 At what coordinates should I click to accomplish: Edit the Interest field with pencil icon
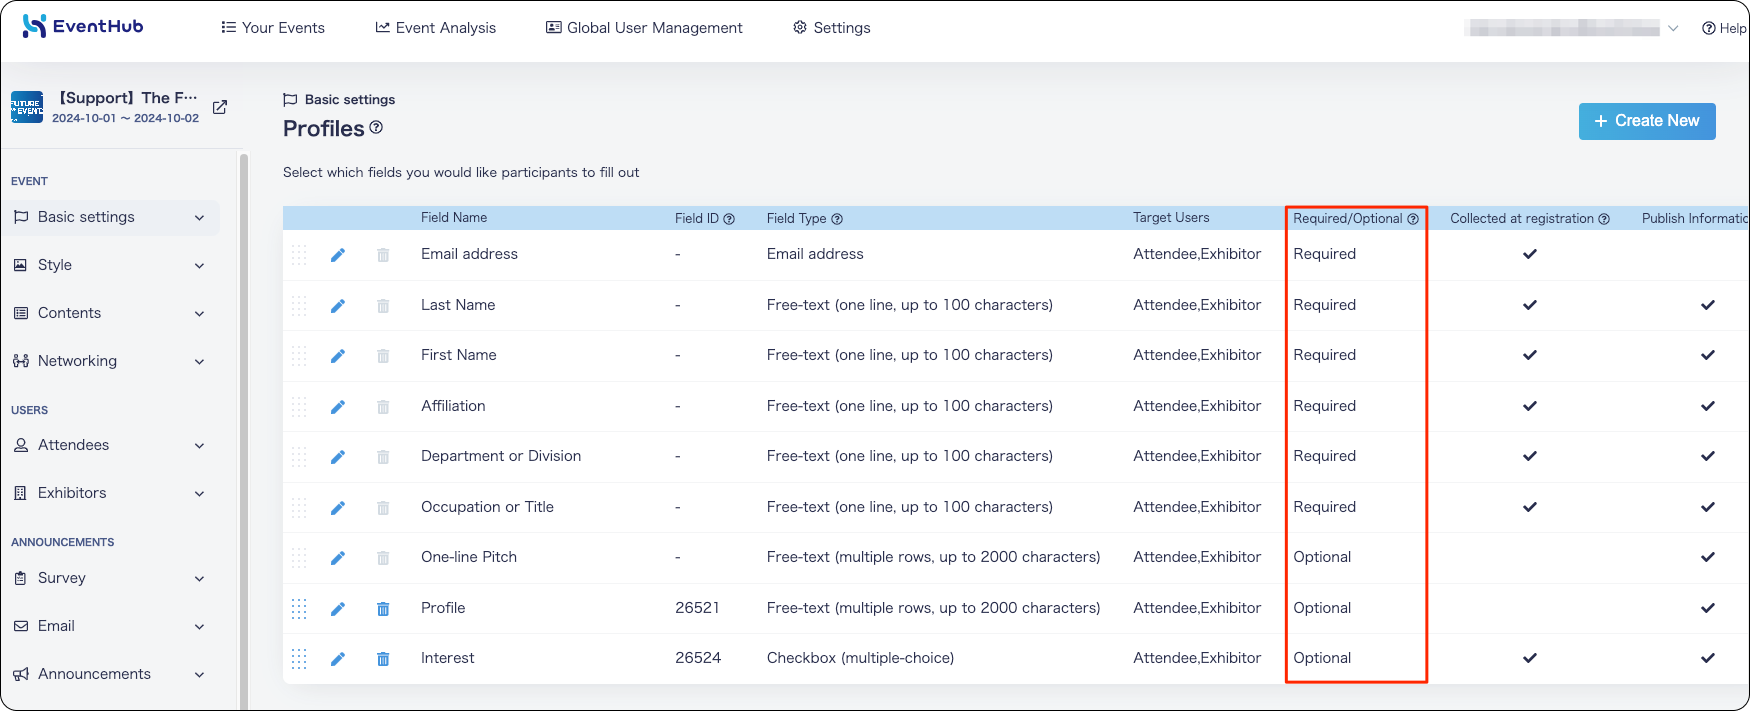pos(338,659)
